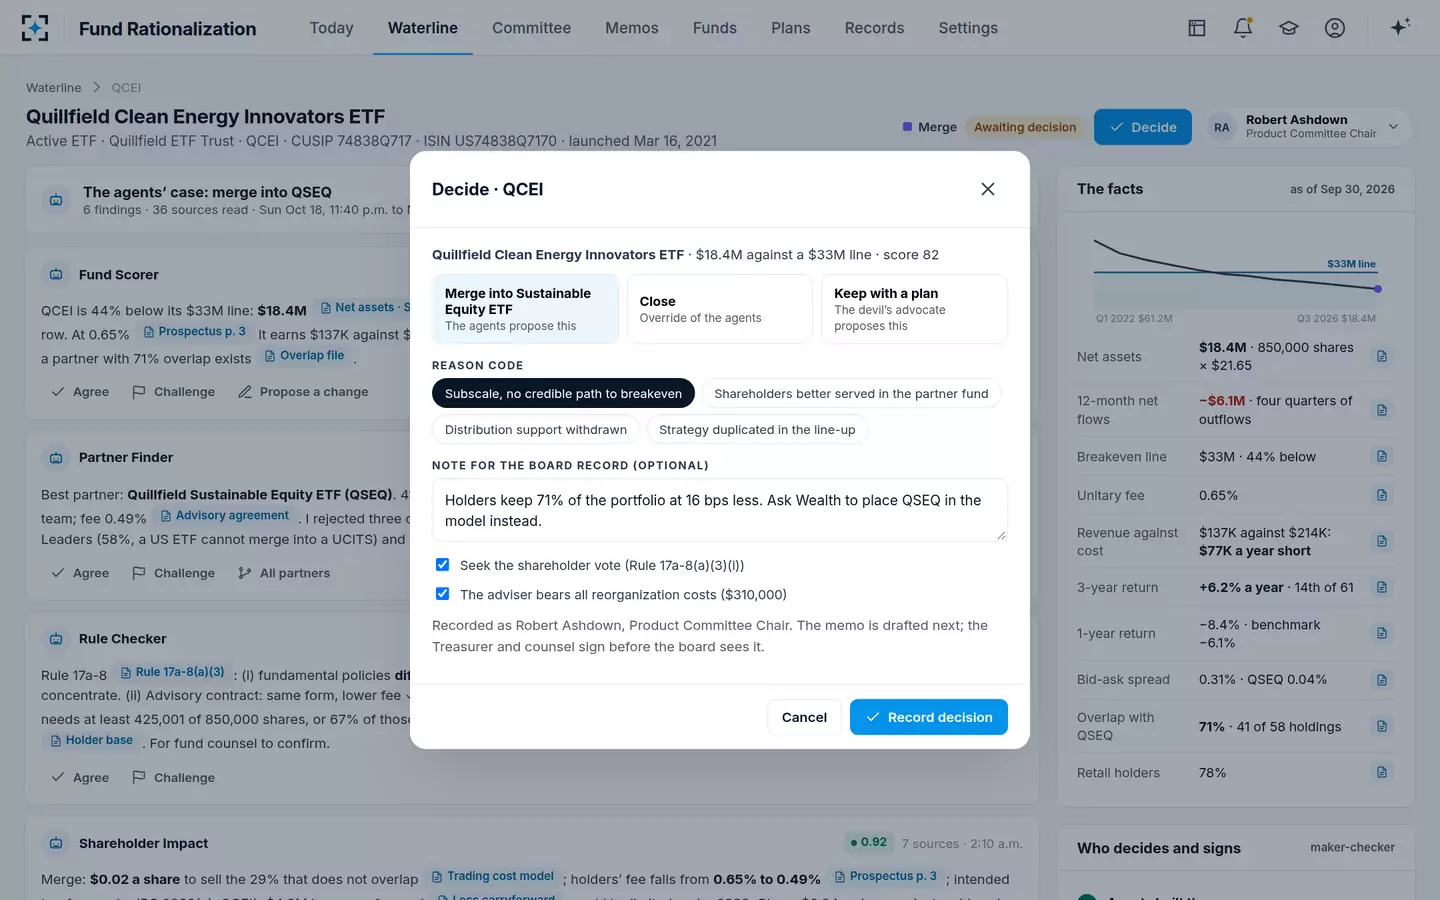Click the user profile icon in header

1335,28
